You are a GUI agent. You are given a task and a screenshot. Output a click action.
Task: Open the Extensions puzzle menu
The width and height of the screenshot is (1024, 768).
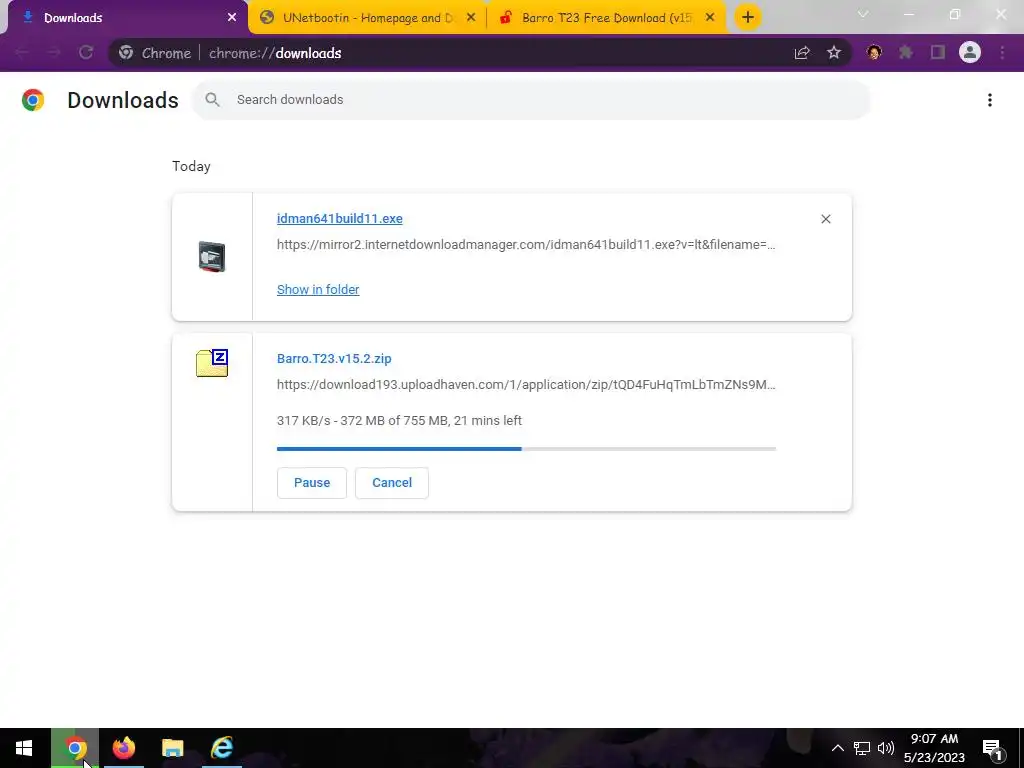coord(906,52)
